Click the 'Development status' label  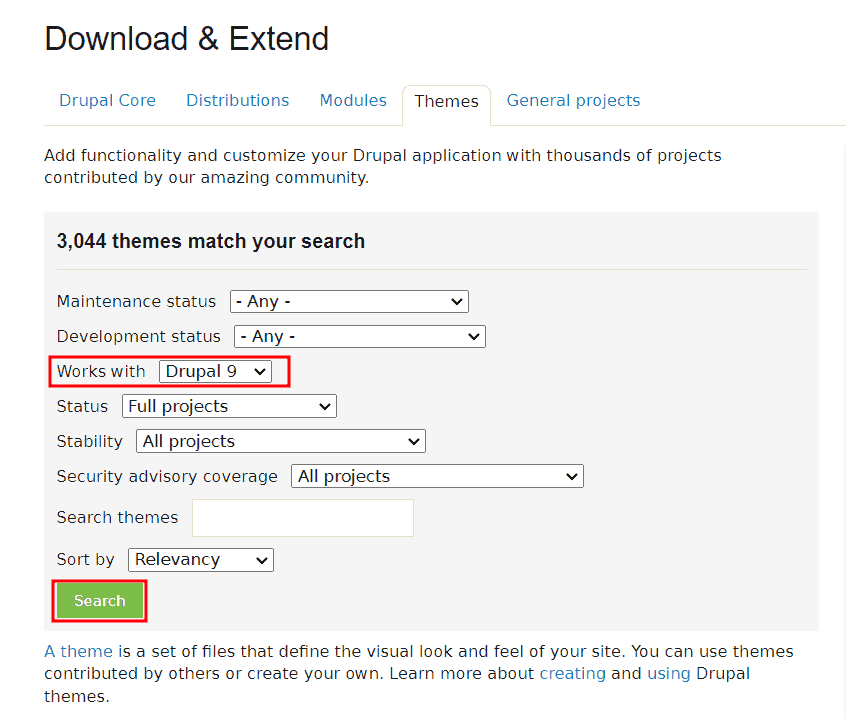click(x=139, y=337)
